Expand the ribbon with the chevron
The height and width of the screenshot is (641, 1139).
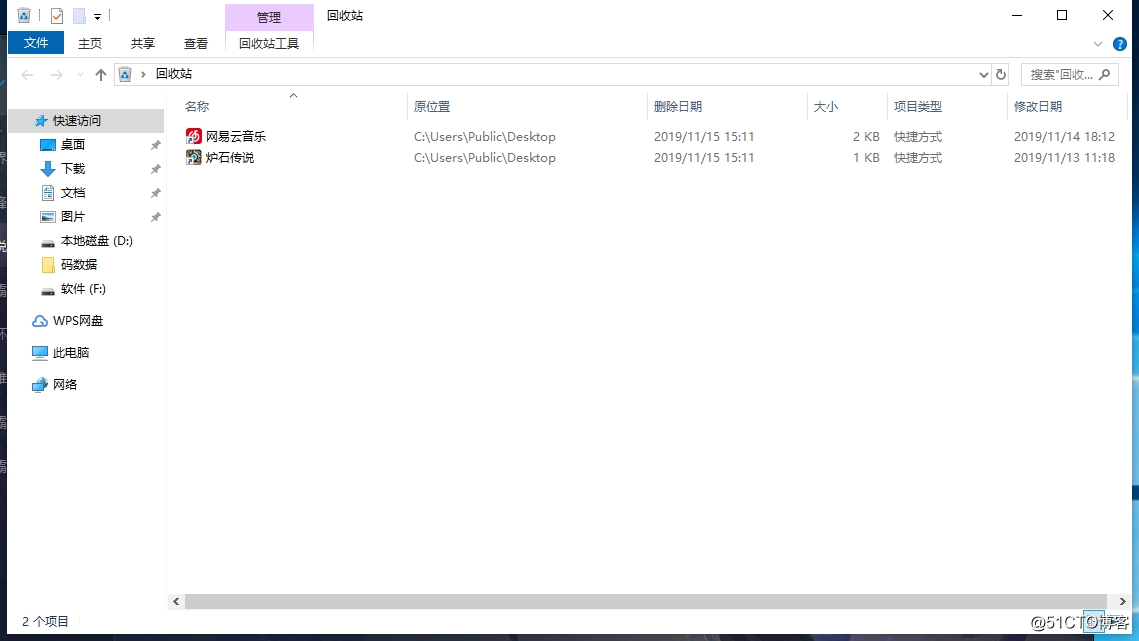click(x=1098, y=44)
